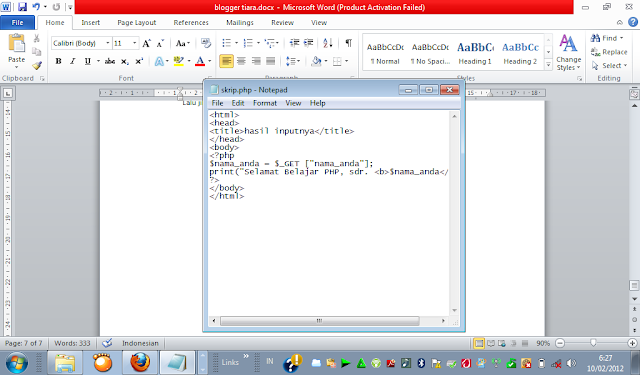The image size is (640, 375).
Task: Apply the No Spacing style
Action: tap(430, 53)
